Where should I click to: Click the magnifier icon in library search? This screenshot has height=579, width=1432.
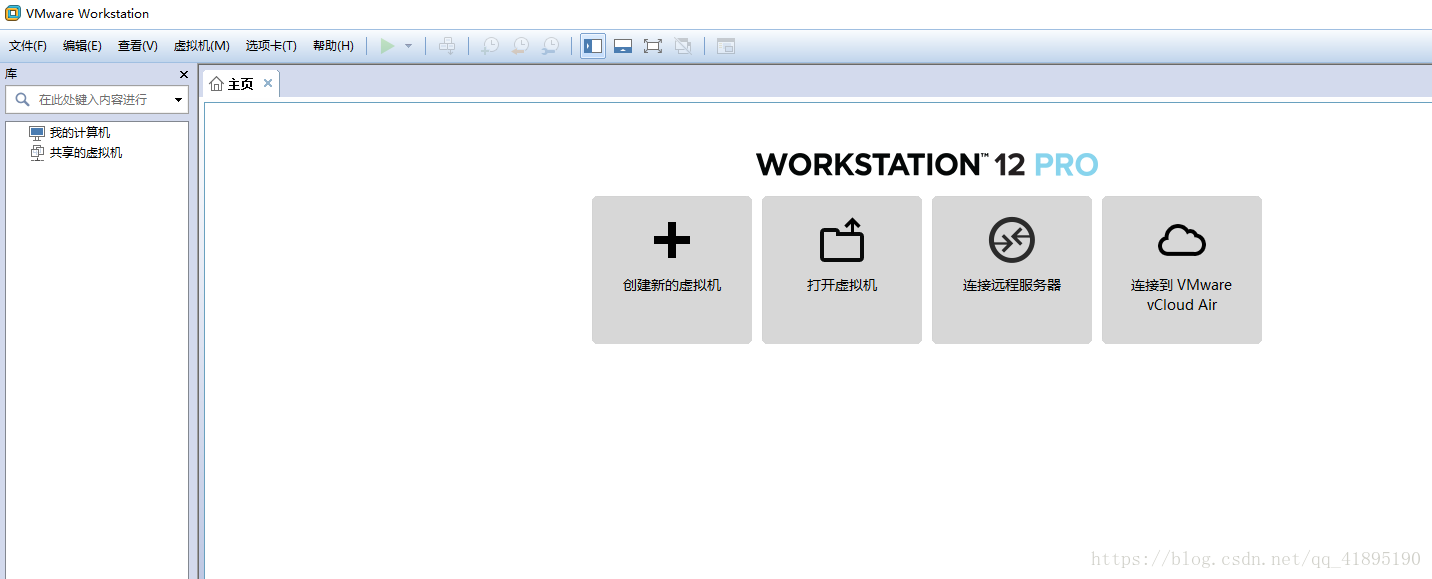pos(22,99)
